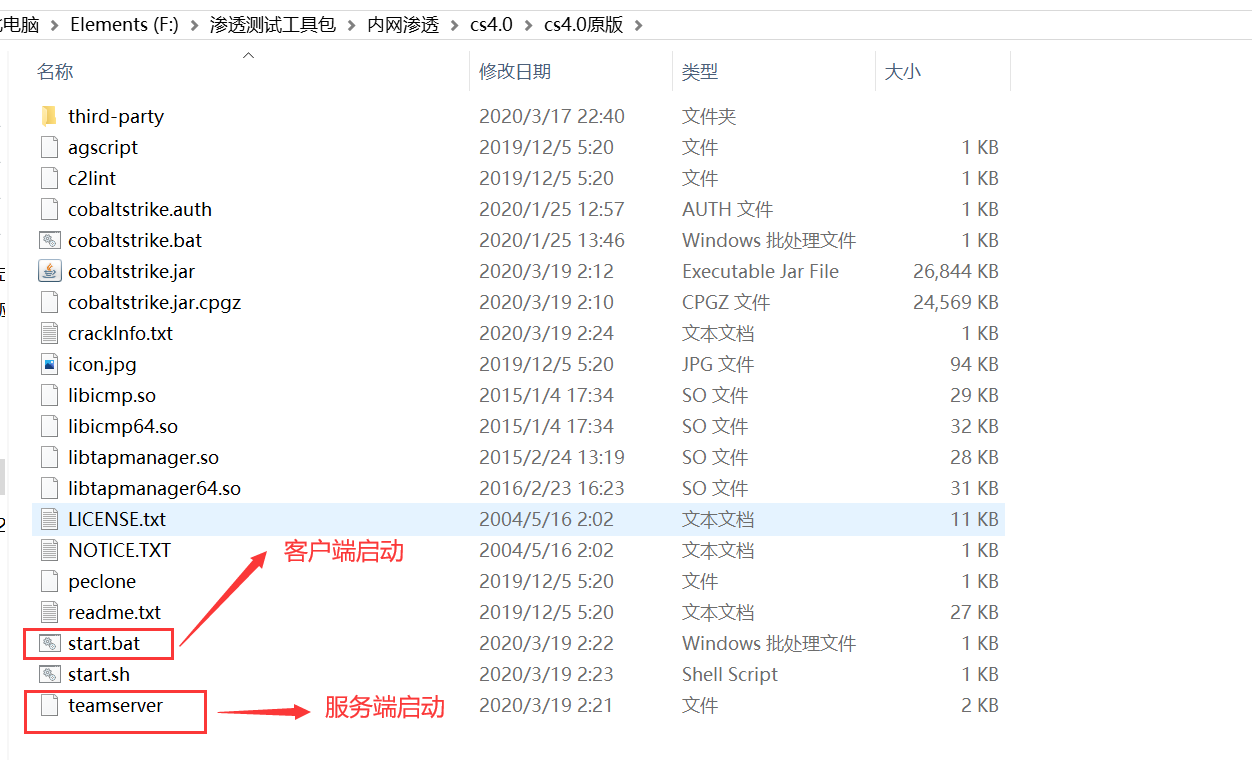Screen dimensions: 1252x760
Task: Sort by the 名称 column header
Action: click(55, 72)
